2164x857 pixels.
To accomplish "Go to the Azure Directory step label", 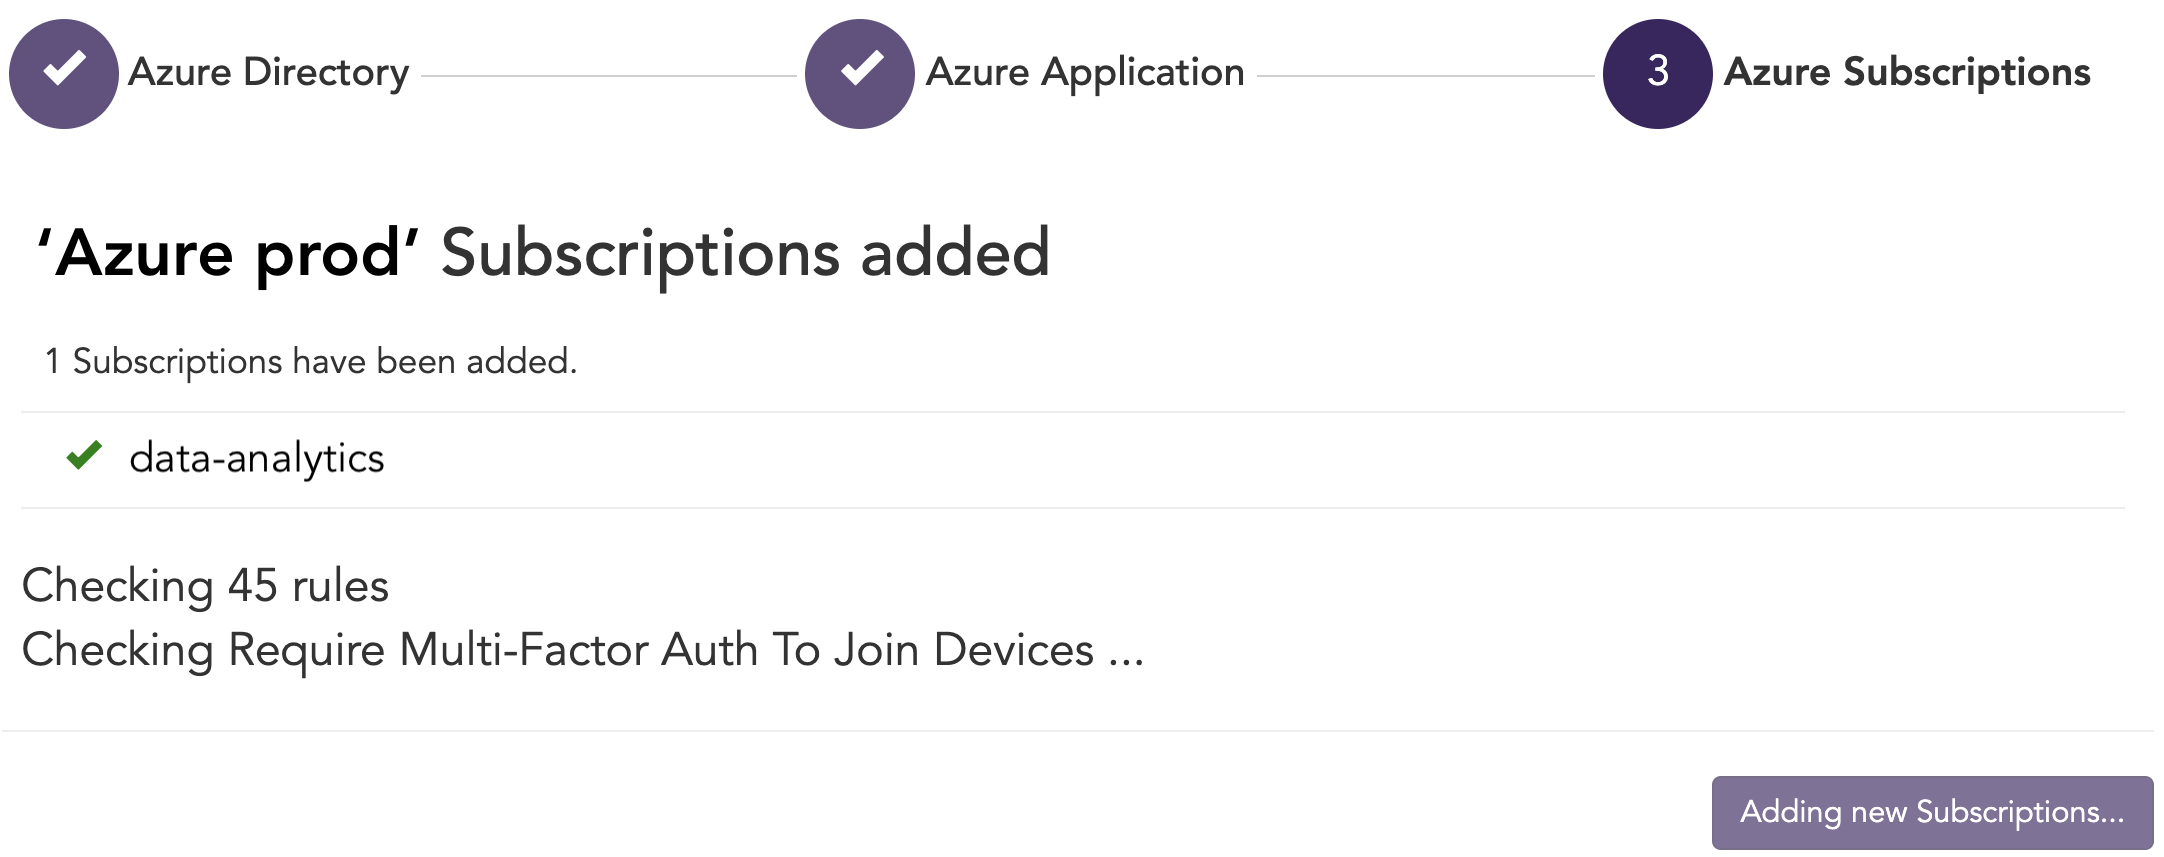I will coord(269,73).
